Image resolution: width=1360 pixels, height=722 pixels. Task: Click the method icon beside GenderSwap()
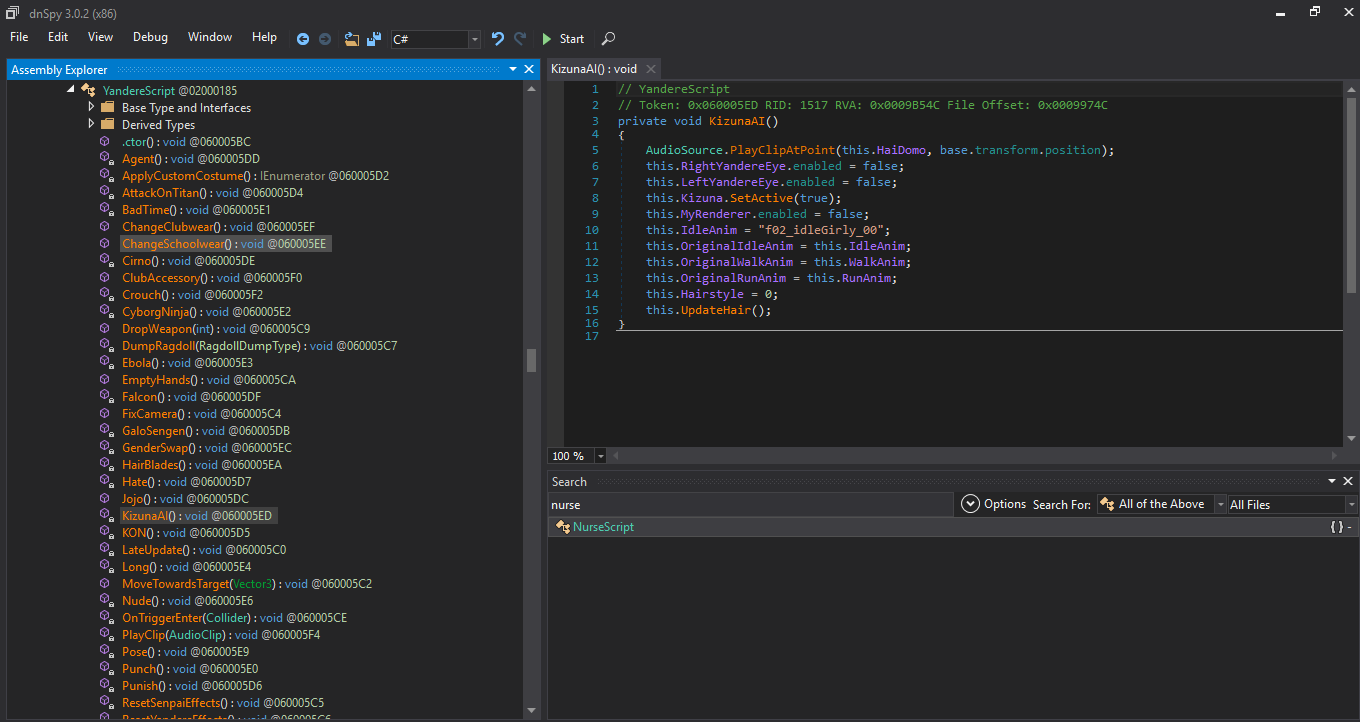point(105,448)
